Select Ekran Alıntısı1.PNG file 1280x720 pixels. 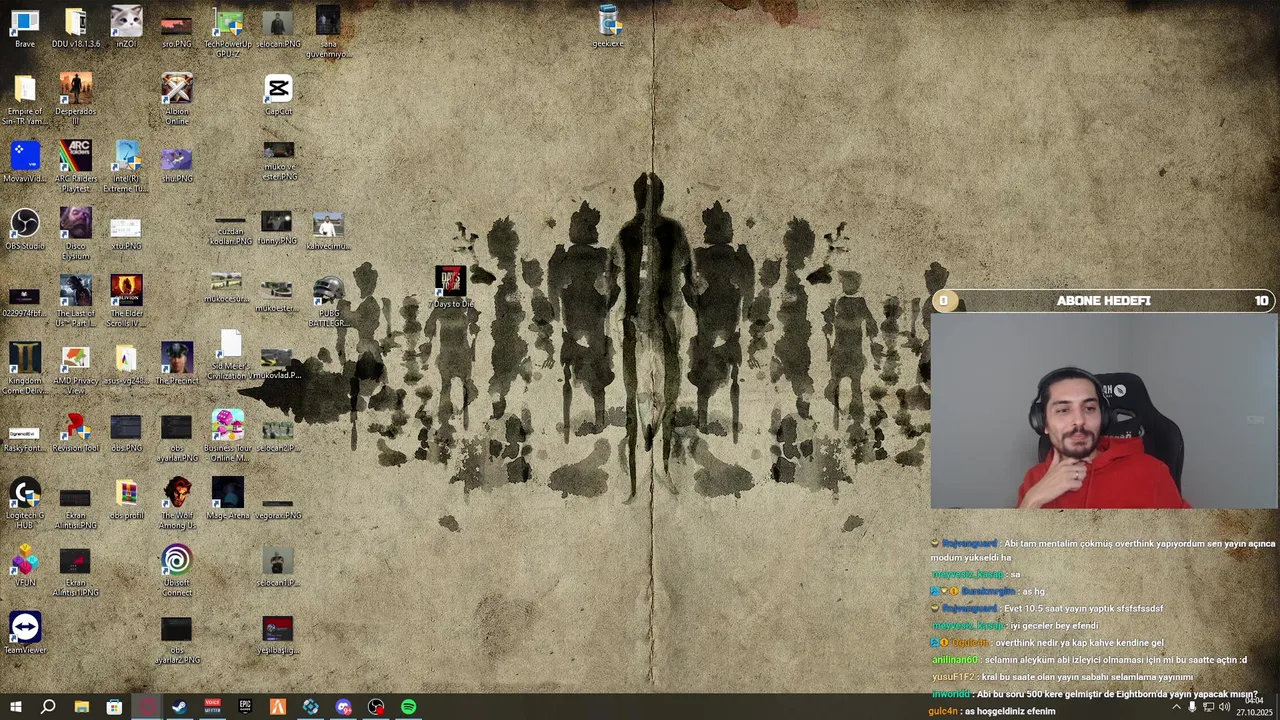76,573
